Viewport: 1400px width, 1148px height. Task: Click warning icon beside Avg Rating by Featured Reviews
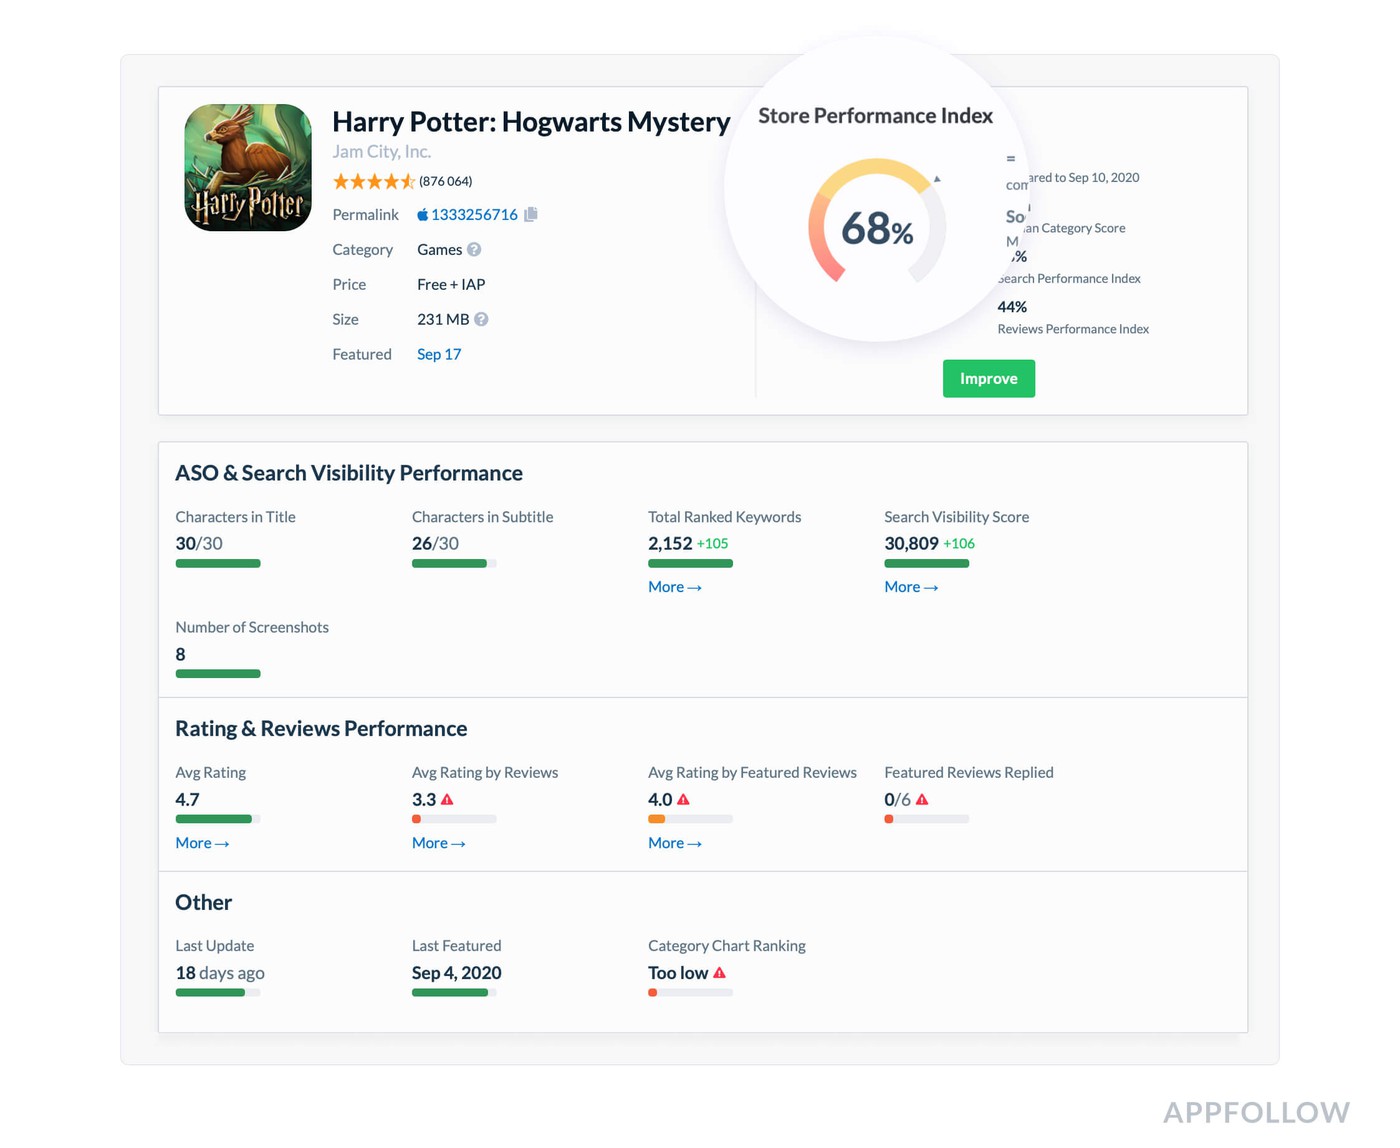pyautogui.click(x=683, y=799)
